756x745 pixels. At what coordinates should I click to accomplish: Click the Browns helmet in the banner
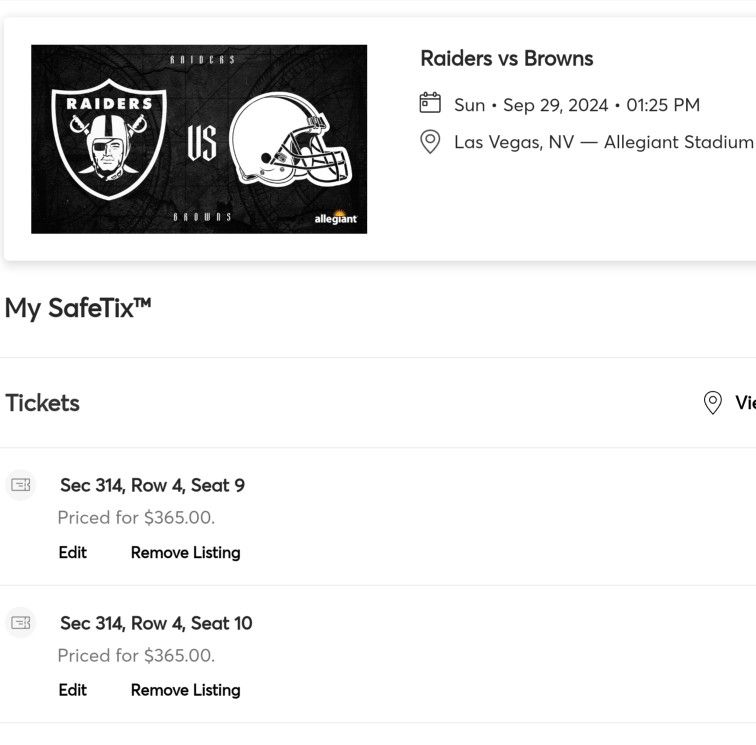(289, 140)
